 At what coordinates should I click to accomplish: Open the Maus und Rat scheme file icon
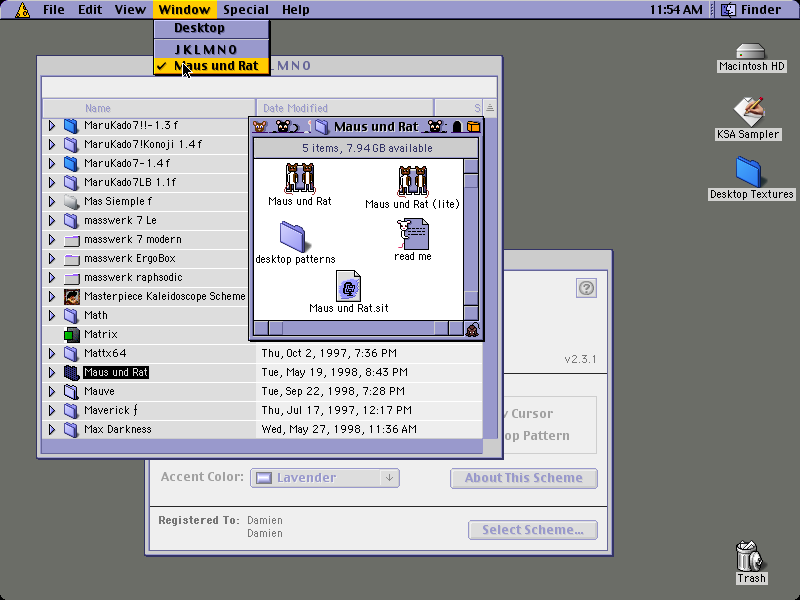pos(300,178)
